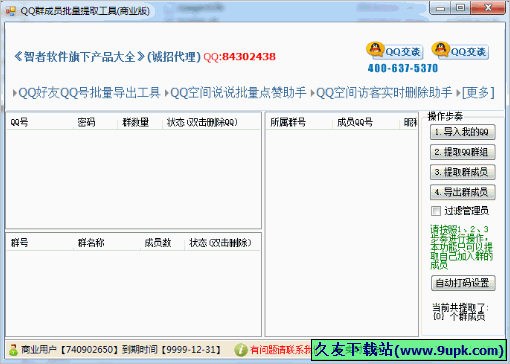
Task: Click the 状态(双击删除) column header
Action: click(x=220, y=243)
